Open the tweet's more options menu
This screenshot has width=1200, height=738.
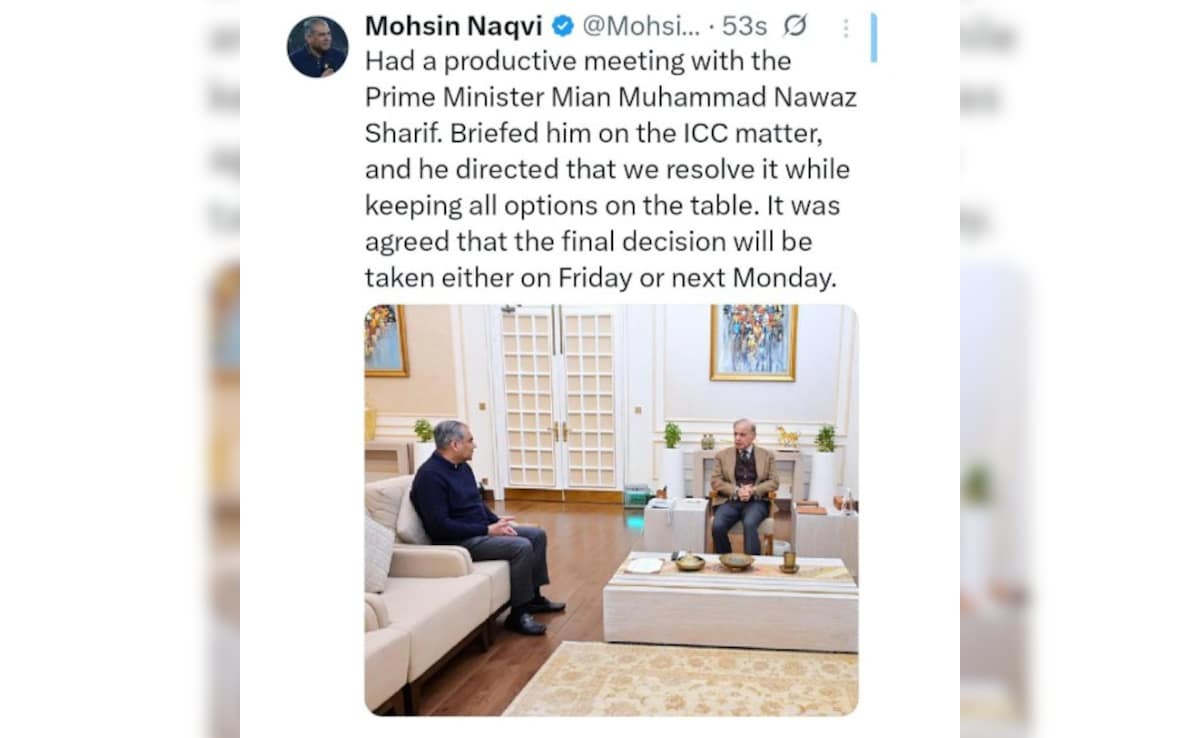(x=845, y=27)
